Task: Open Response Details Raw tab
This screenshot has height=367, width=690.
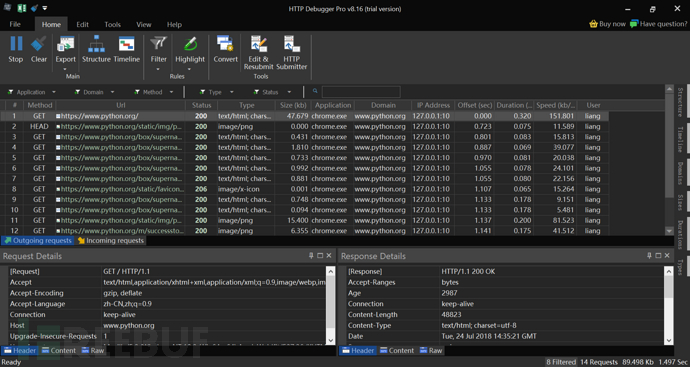Action: tap(430, 351)
